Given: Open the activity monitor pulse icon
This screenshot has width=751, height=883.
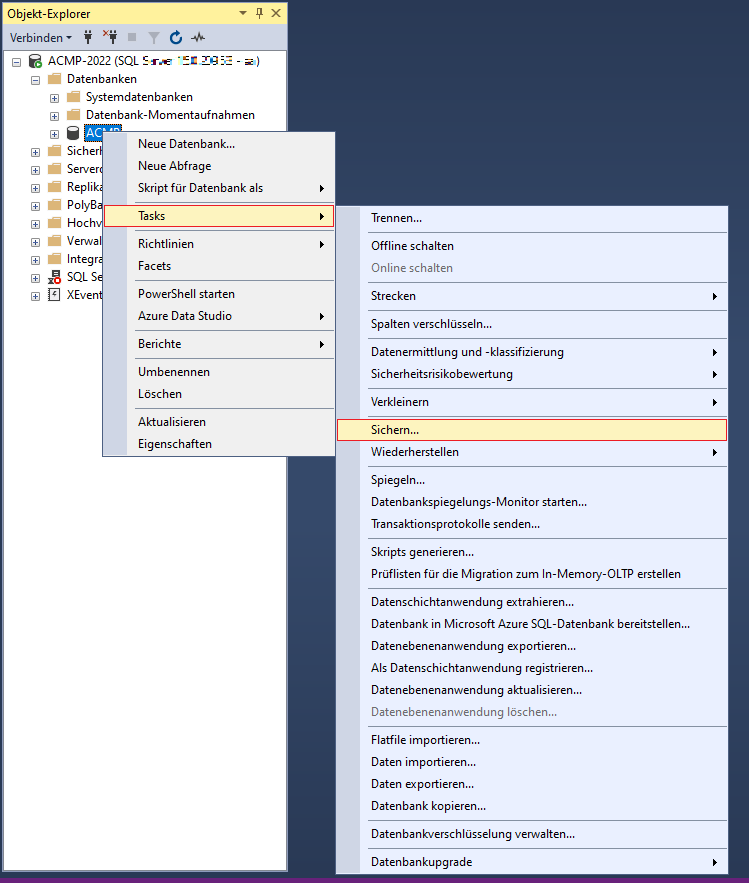Looking at the screenshot, I should 198,37.
